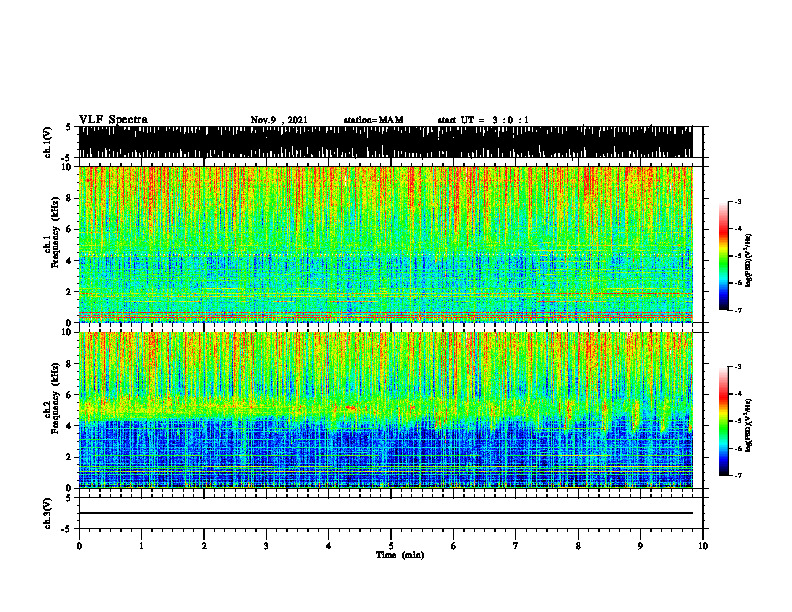Click the "8" kHz tick on ch.1 axis

click(70, 198)
